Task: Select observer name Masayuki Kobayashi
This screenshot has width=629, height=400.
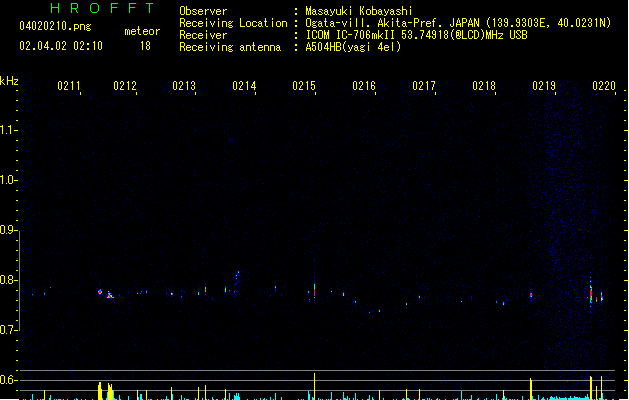Action: coord(359,11)
